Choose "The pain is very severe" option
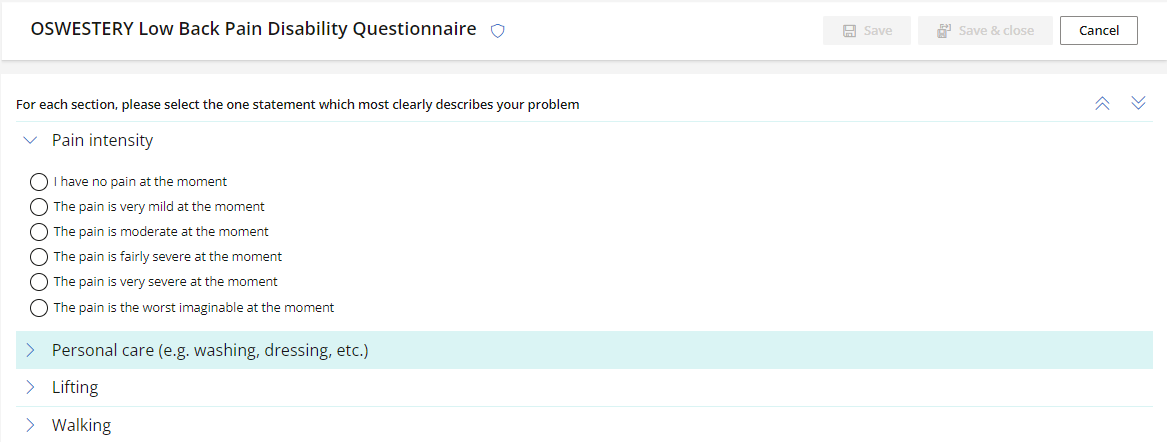Viewport: 1167px width, 442px height. pyautogui.click(x=38, y=282)
